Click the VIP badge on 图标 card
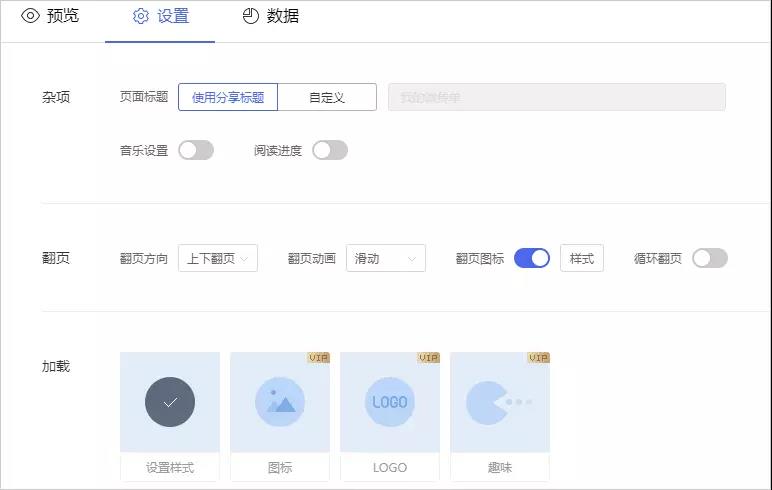Image resolution: width=772 pixels, height=490 pixels. click(x=319, y=358)
